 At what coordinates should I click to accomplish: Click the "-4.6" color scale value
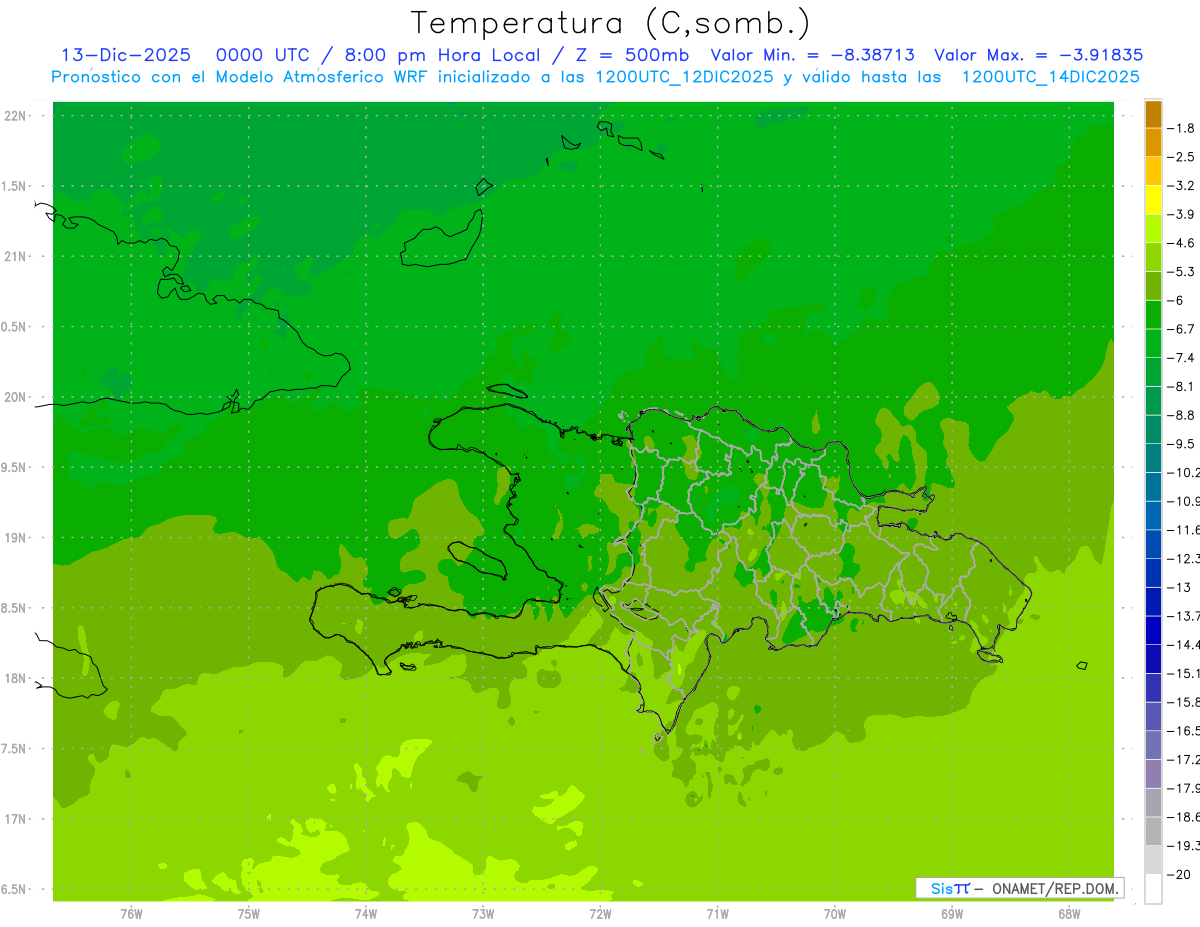click(x=1183, y=243)
